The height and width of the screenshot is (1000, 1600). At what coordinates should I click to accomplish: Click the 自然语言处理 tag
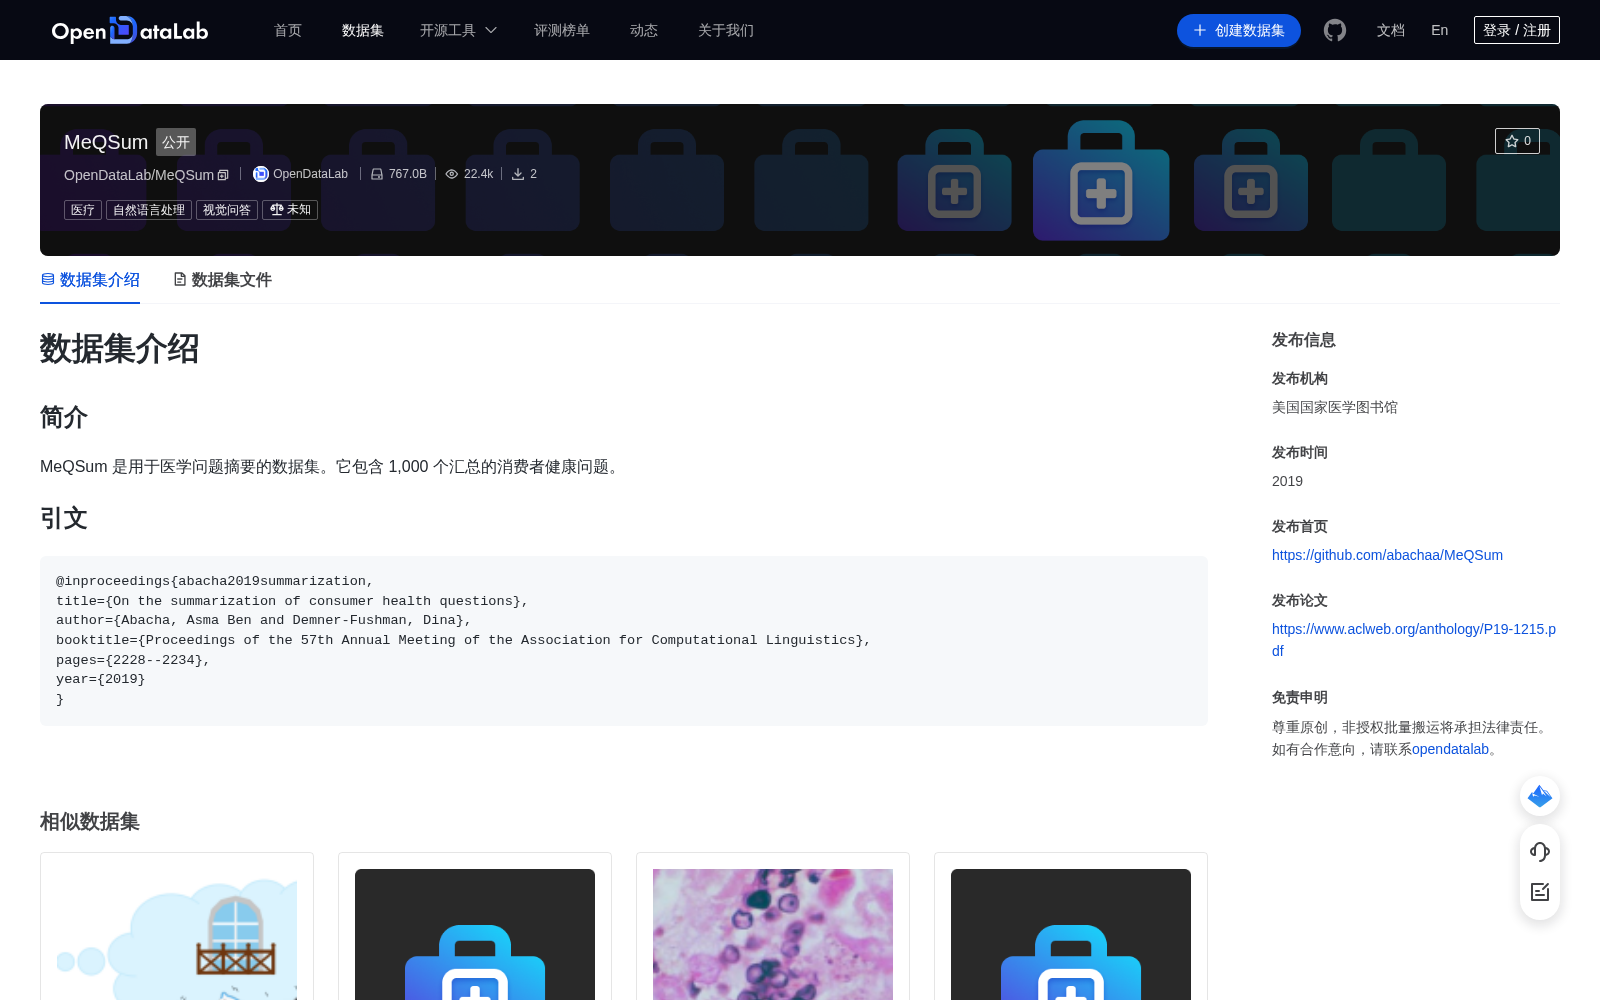(x=149, y=210)
